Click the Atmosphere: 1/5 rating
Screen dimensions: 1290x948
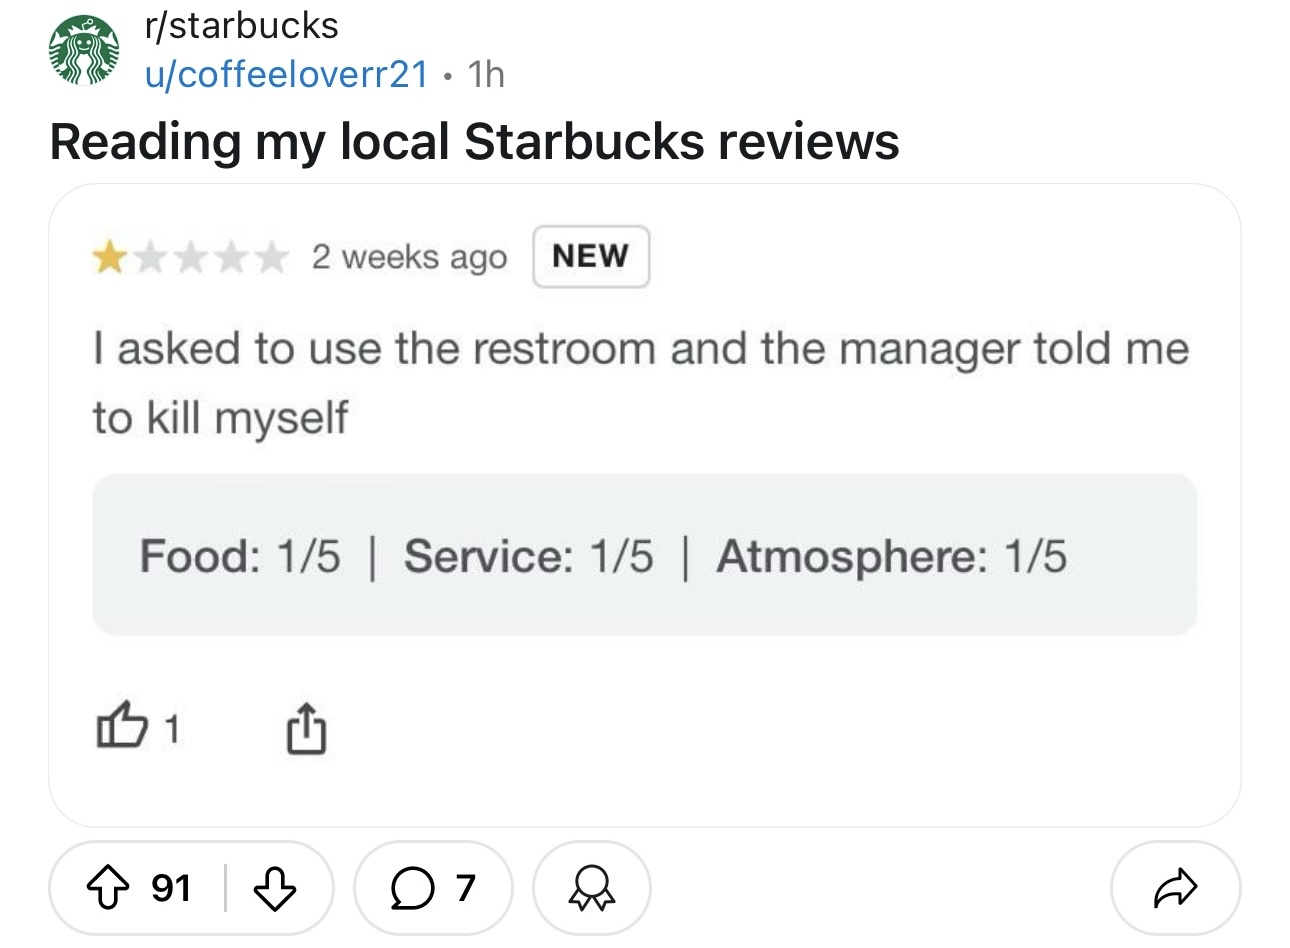pos(891,556)
